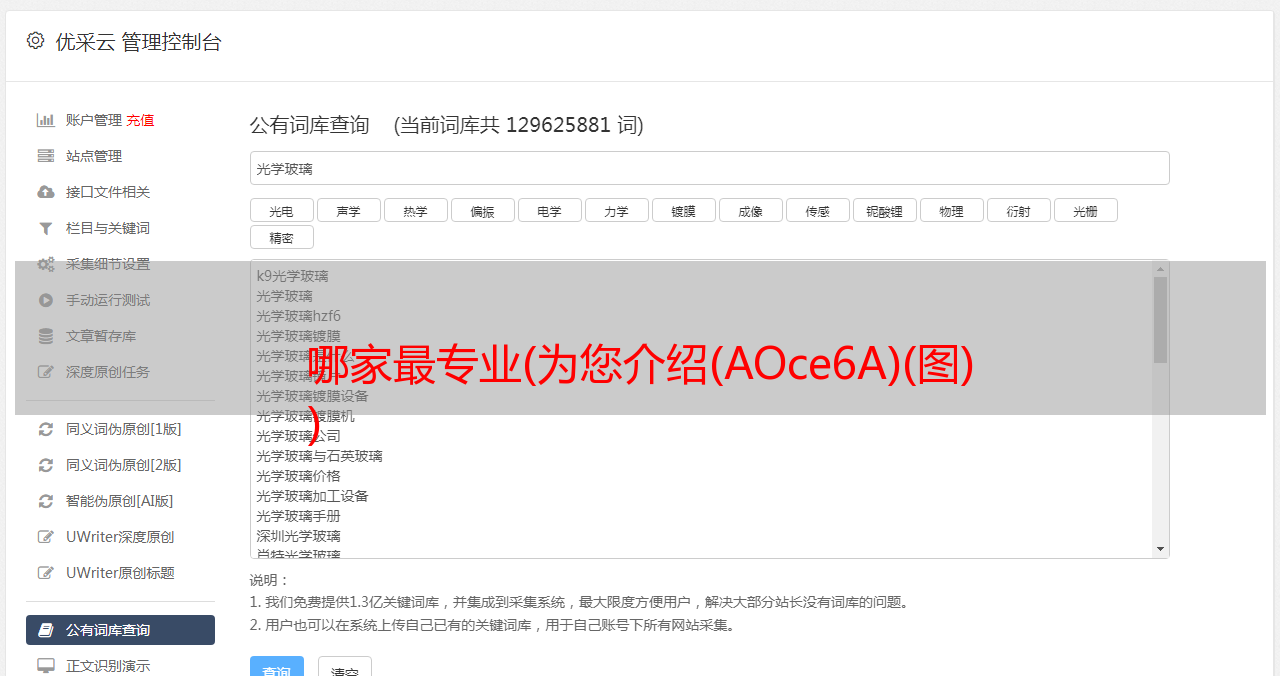Viewport: 1280px width, 676px height.
Task: Focus the keyword input containing 光学玻璃
Action: [709, 168]
